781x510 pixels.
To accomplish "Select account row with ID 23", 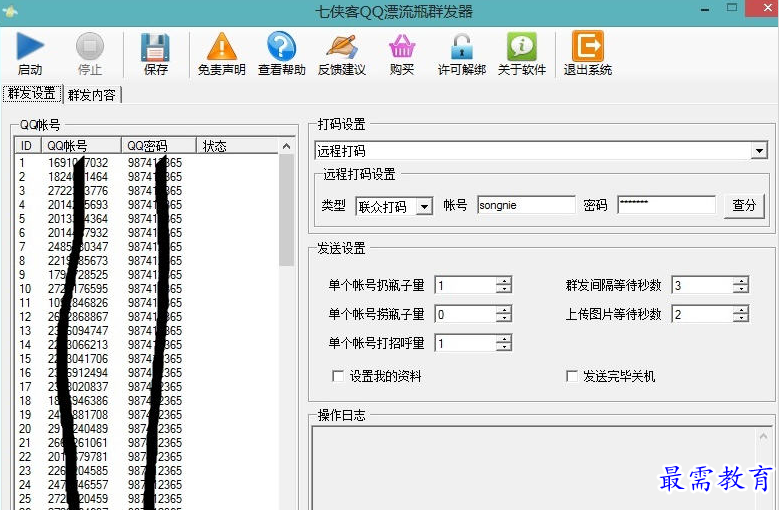I will (x=146, y=471).
